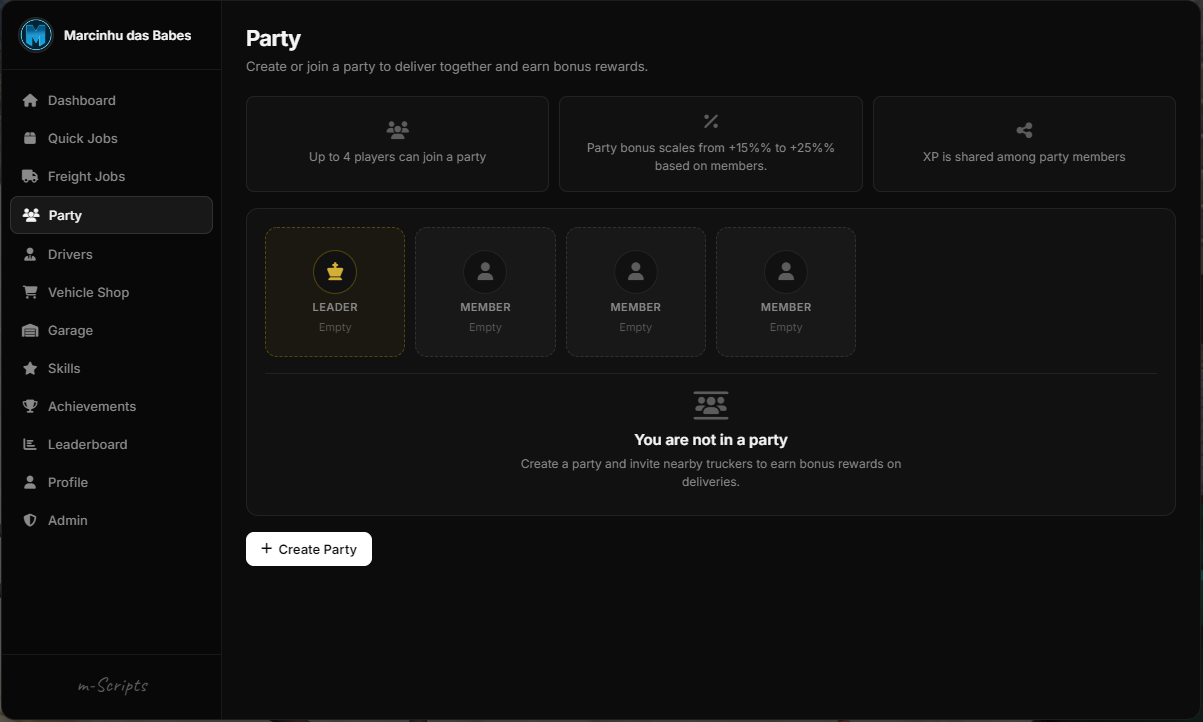This screenshot has width=1203, height=722.
Task: Click the 'You are not in a party' heading
Action: coord(711,440)
